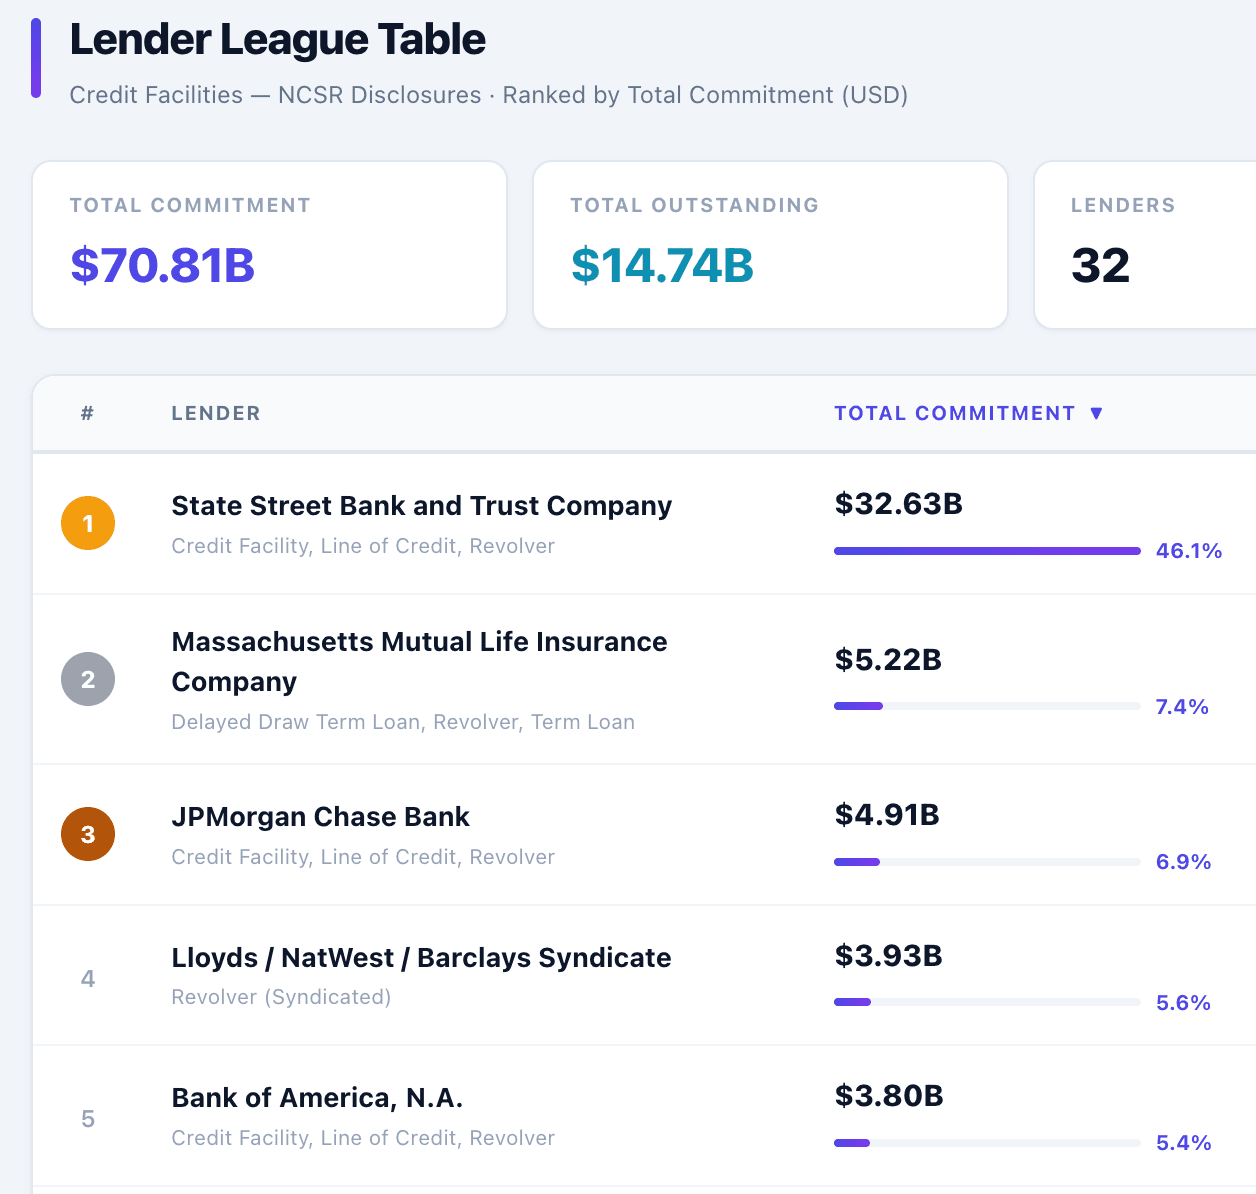Sort by the Lender column header
This screenshot has width=1256, height=1194.
coord(216,413)
